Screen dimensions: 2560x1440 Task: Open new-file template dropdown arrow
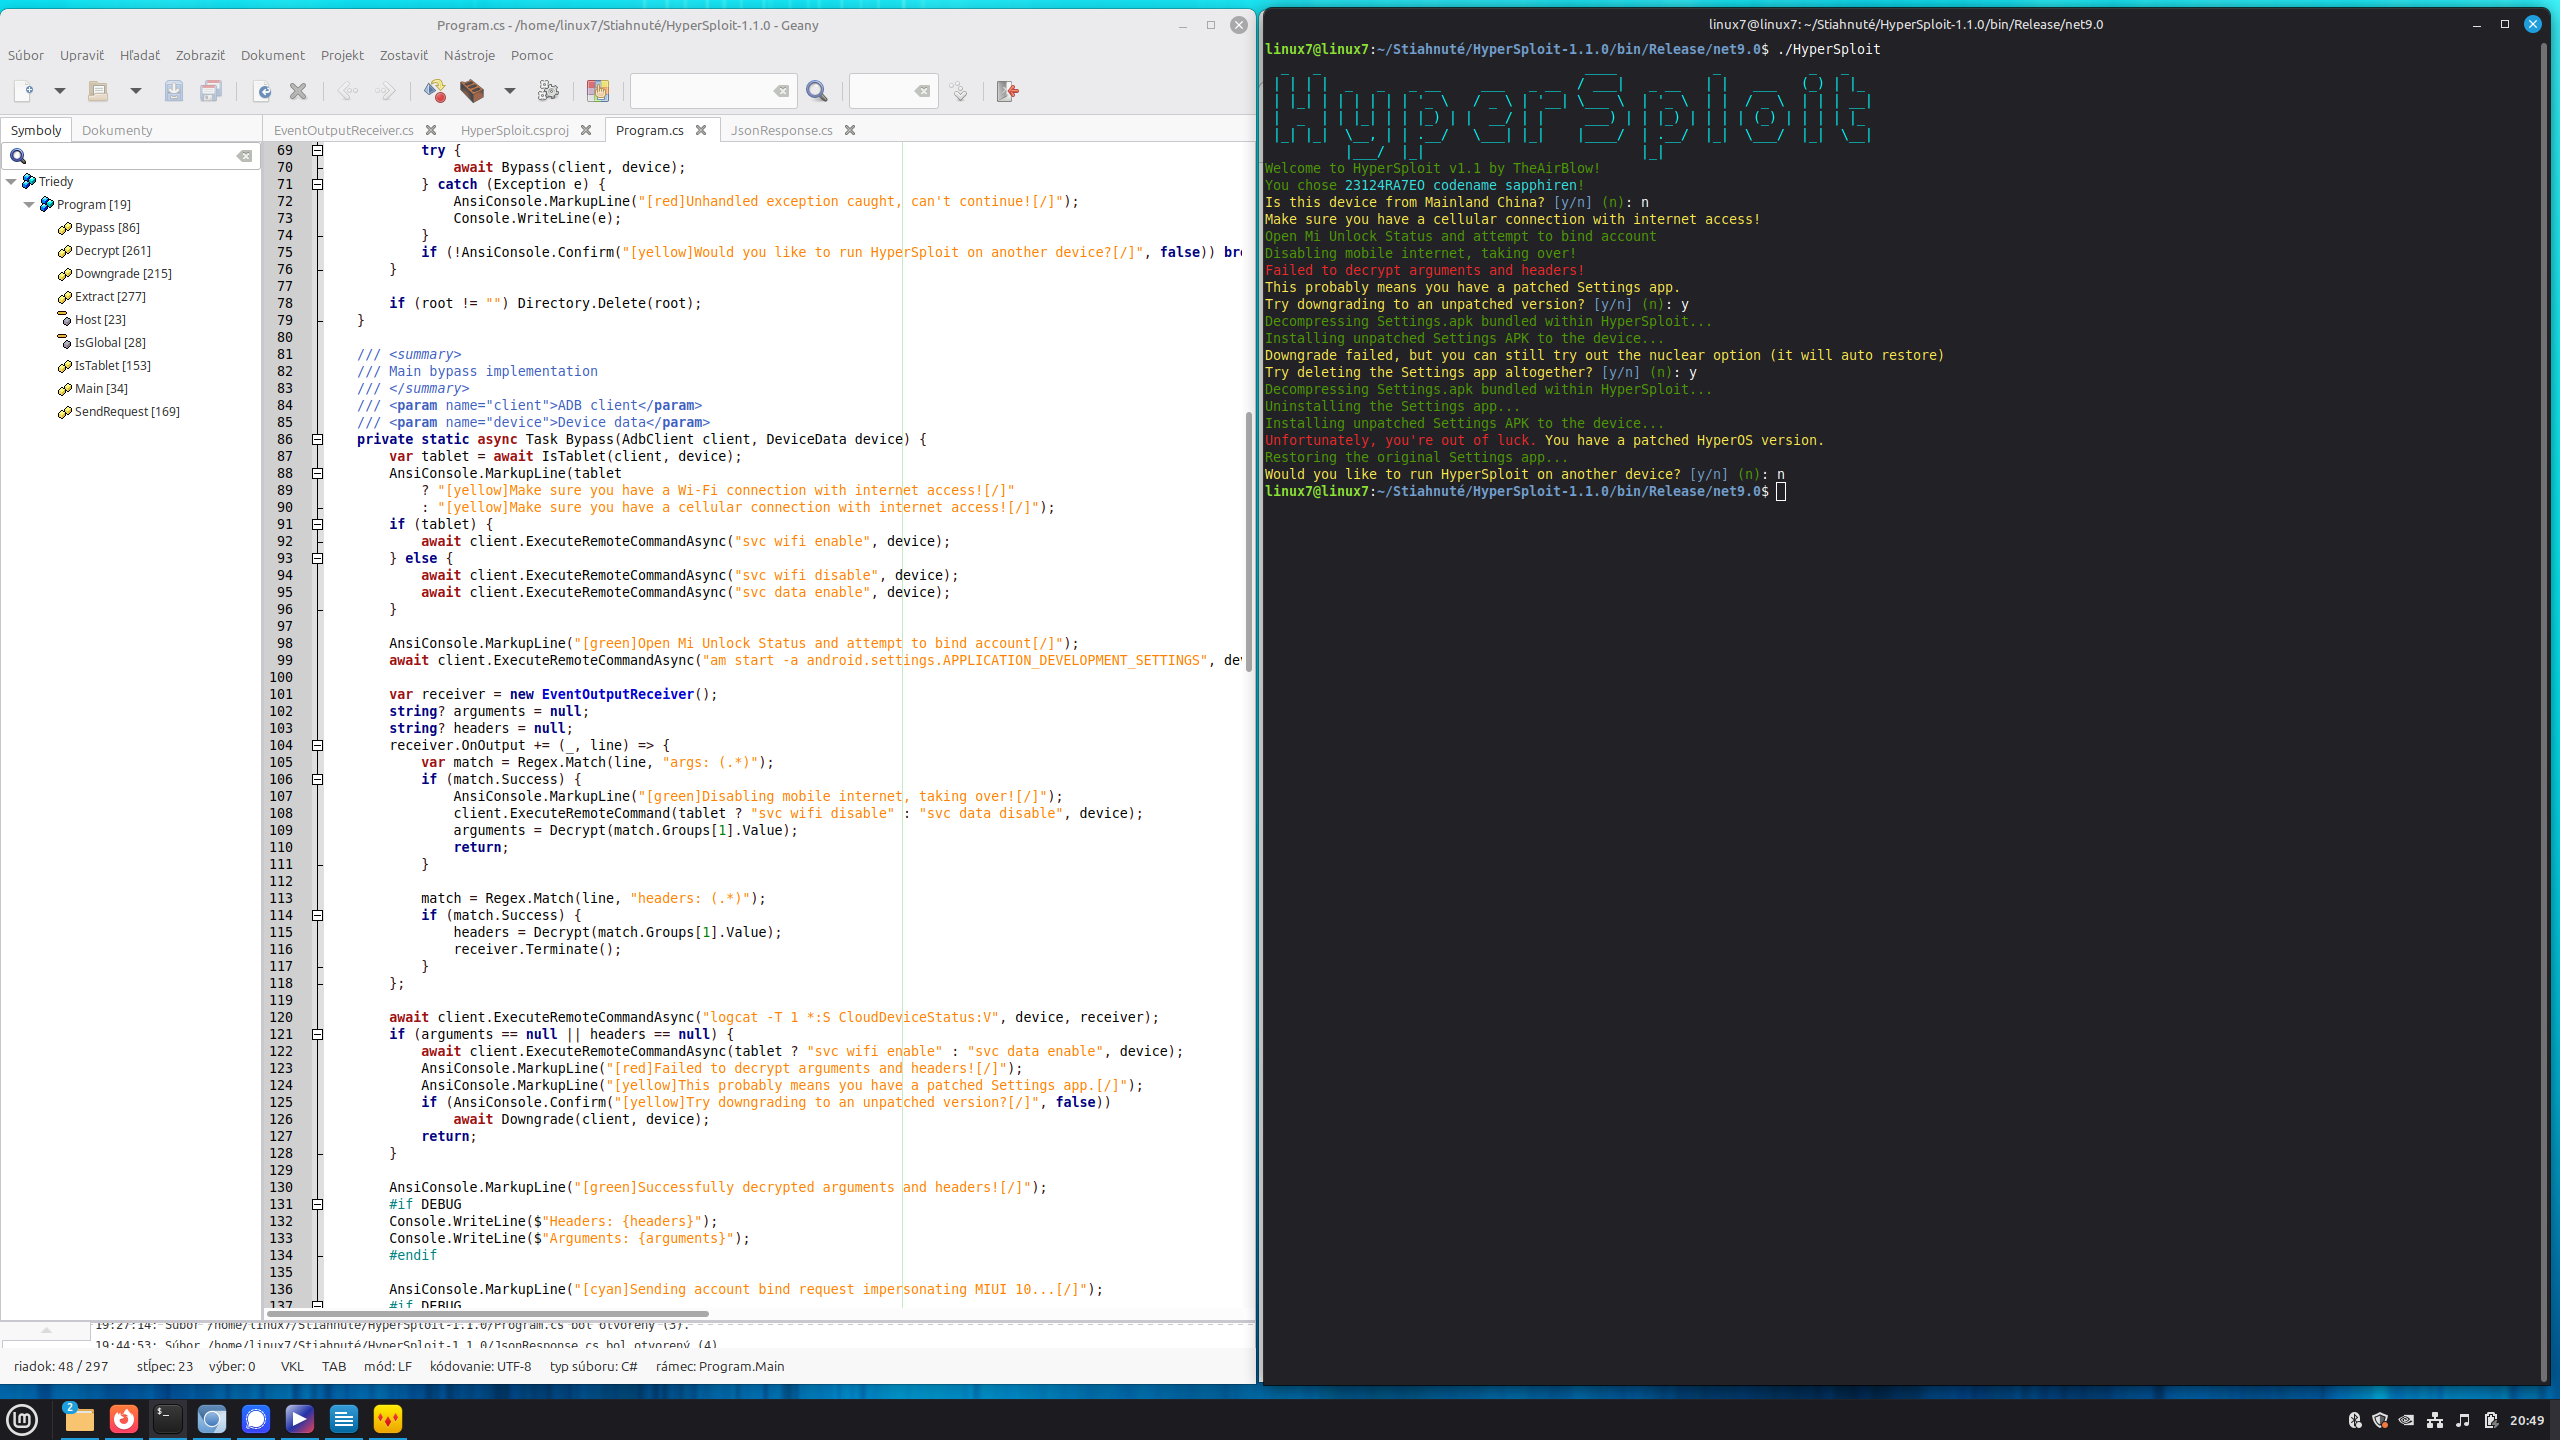tap(60, 91)
